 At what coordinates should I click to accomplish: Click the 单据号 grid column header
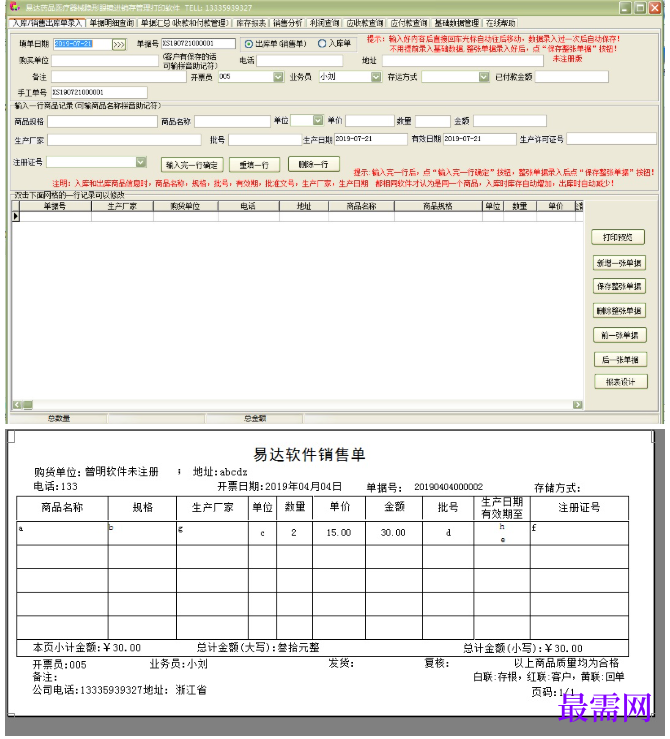(x=55, y=206)
